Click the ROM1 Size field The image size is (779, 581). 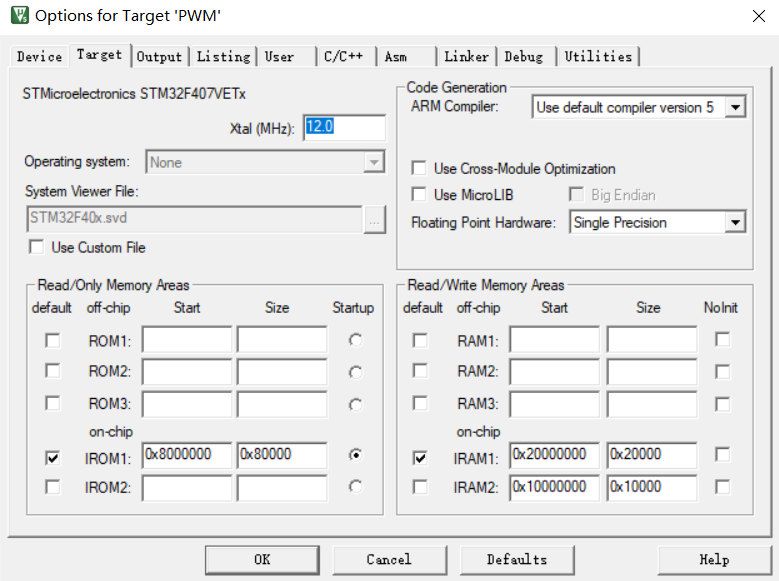coord(282,340)
